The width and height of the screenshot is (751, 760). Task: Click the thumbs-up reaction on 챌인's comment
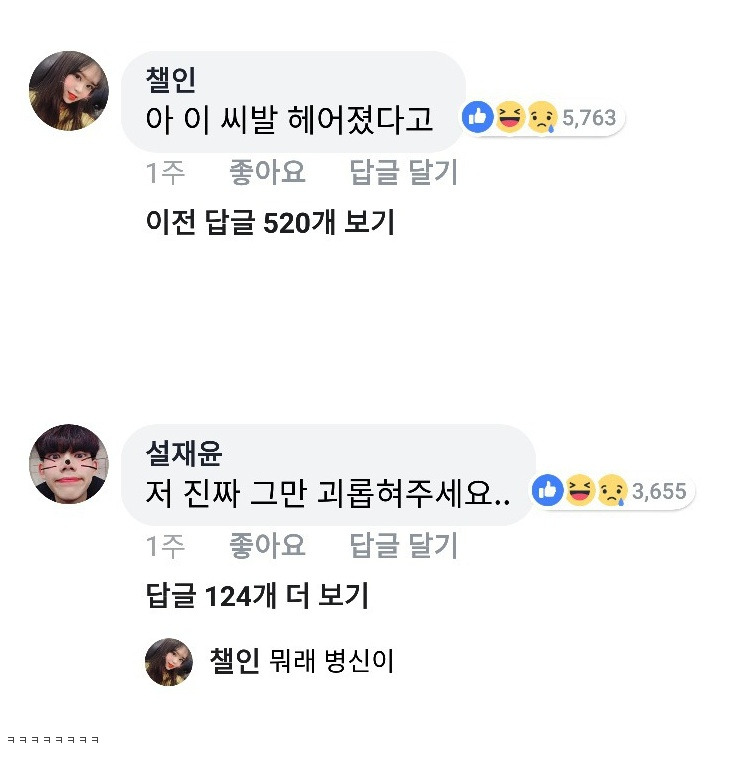[478, 117]
